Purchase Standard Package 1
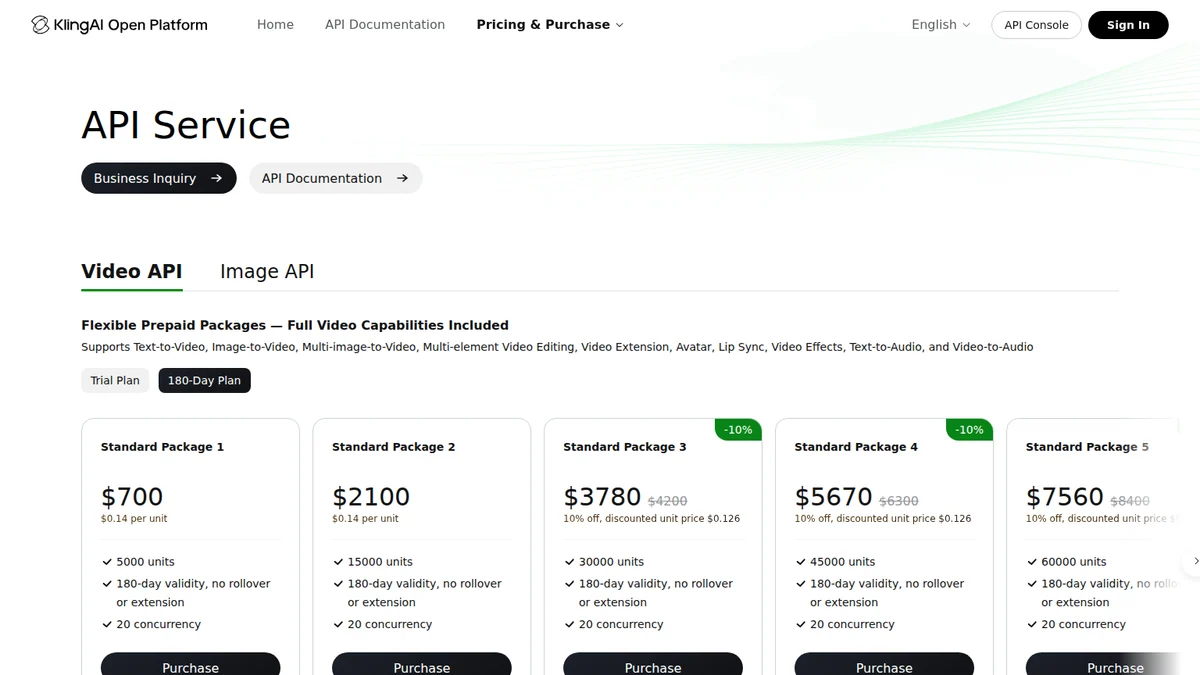The image size is (1200, 675). [x=190, y=666]
